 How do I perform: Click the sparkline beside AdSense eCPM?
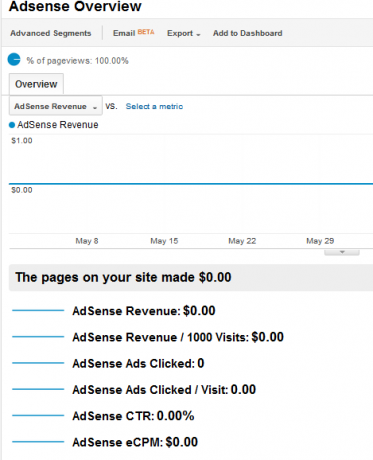pos(38,442)
